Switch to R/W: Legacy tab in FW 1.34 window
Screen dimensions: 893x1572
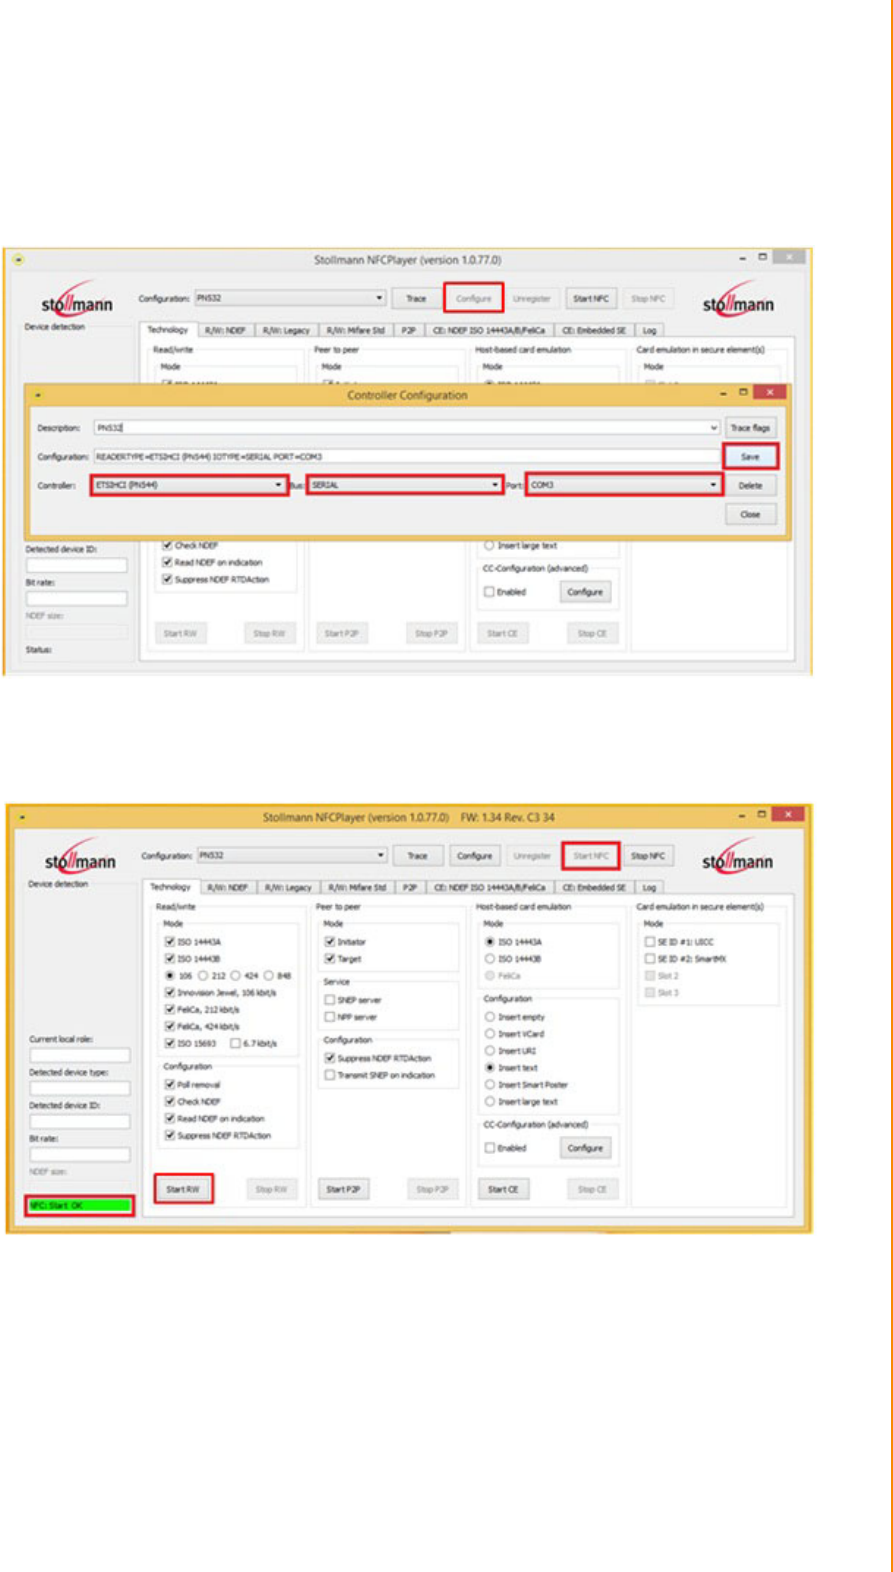coord(290,887)
